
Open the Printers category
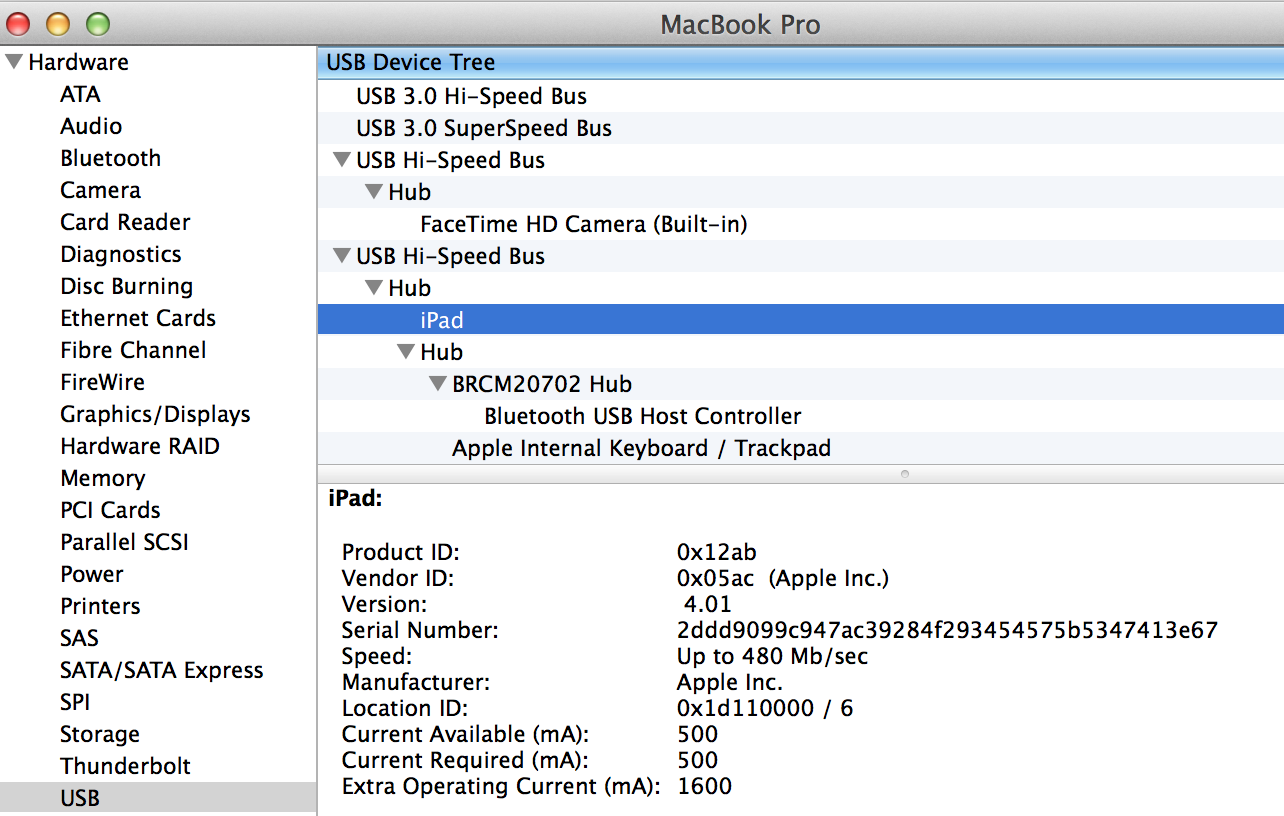(100, 606)
